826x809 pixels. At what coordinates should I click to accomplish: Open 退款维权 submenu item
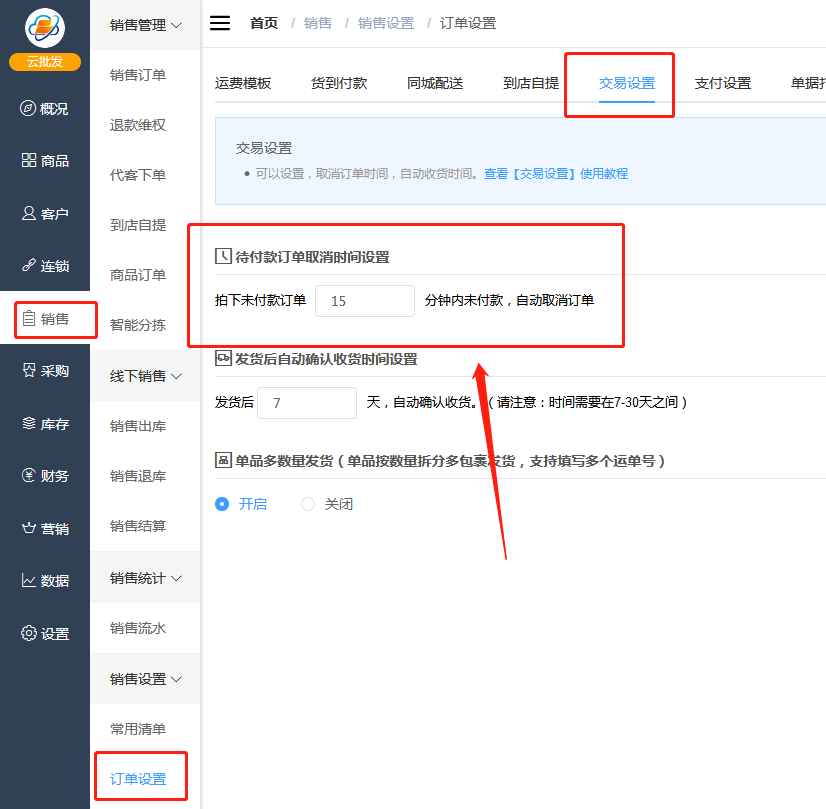138,125
